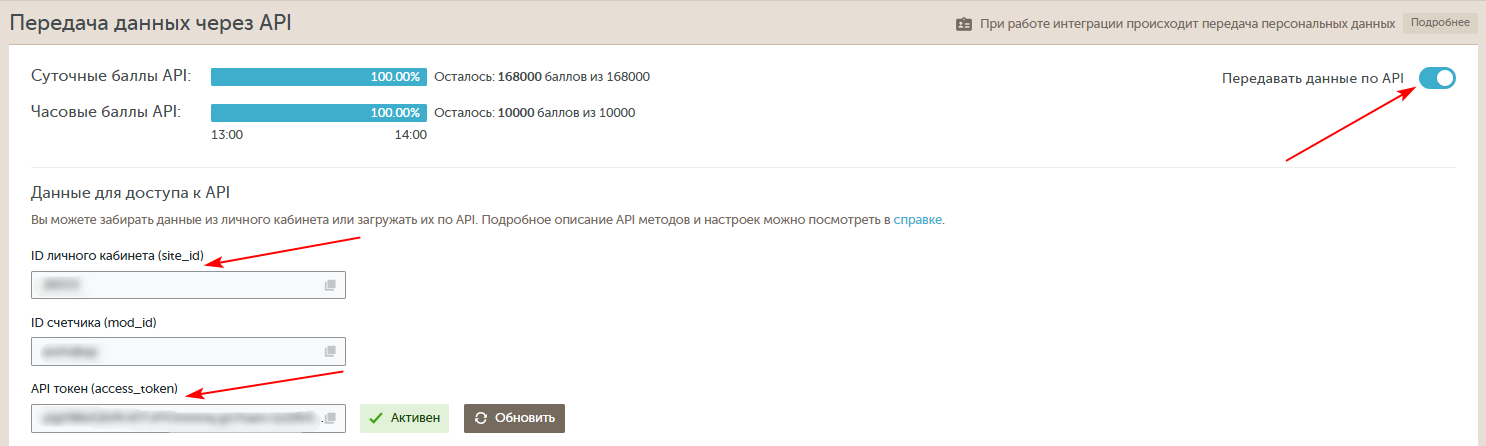Viewport: 1486px width, 446px height.
Task: Click inside the API токен field
Action: (175, 419)
